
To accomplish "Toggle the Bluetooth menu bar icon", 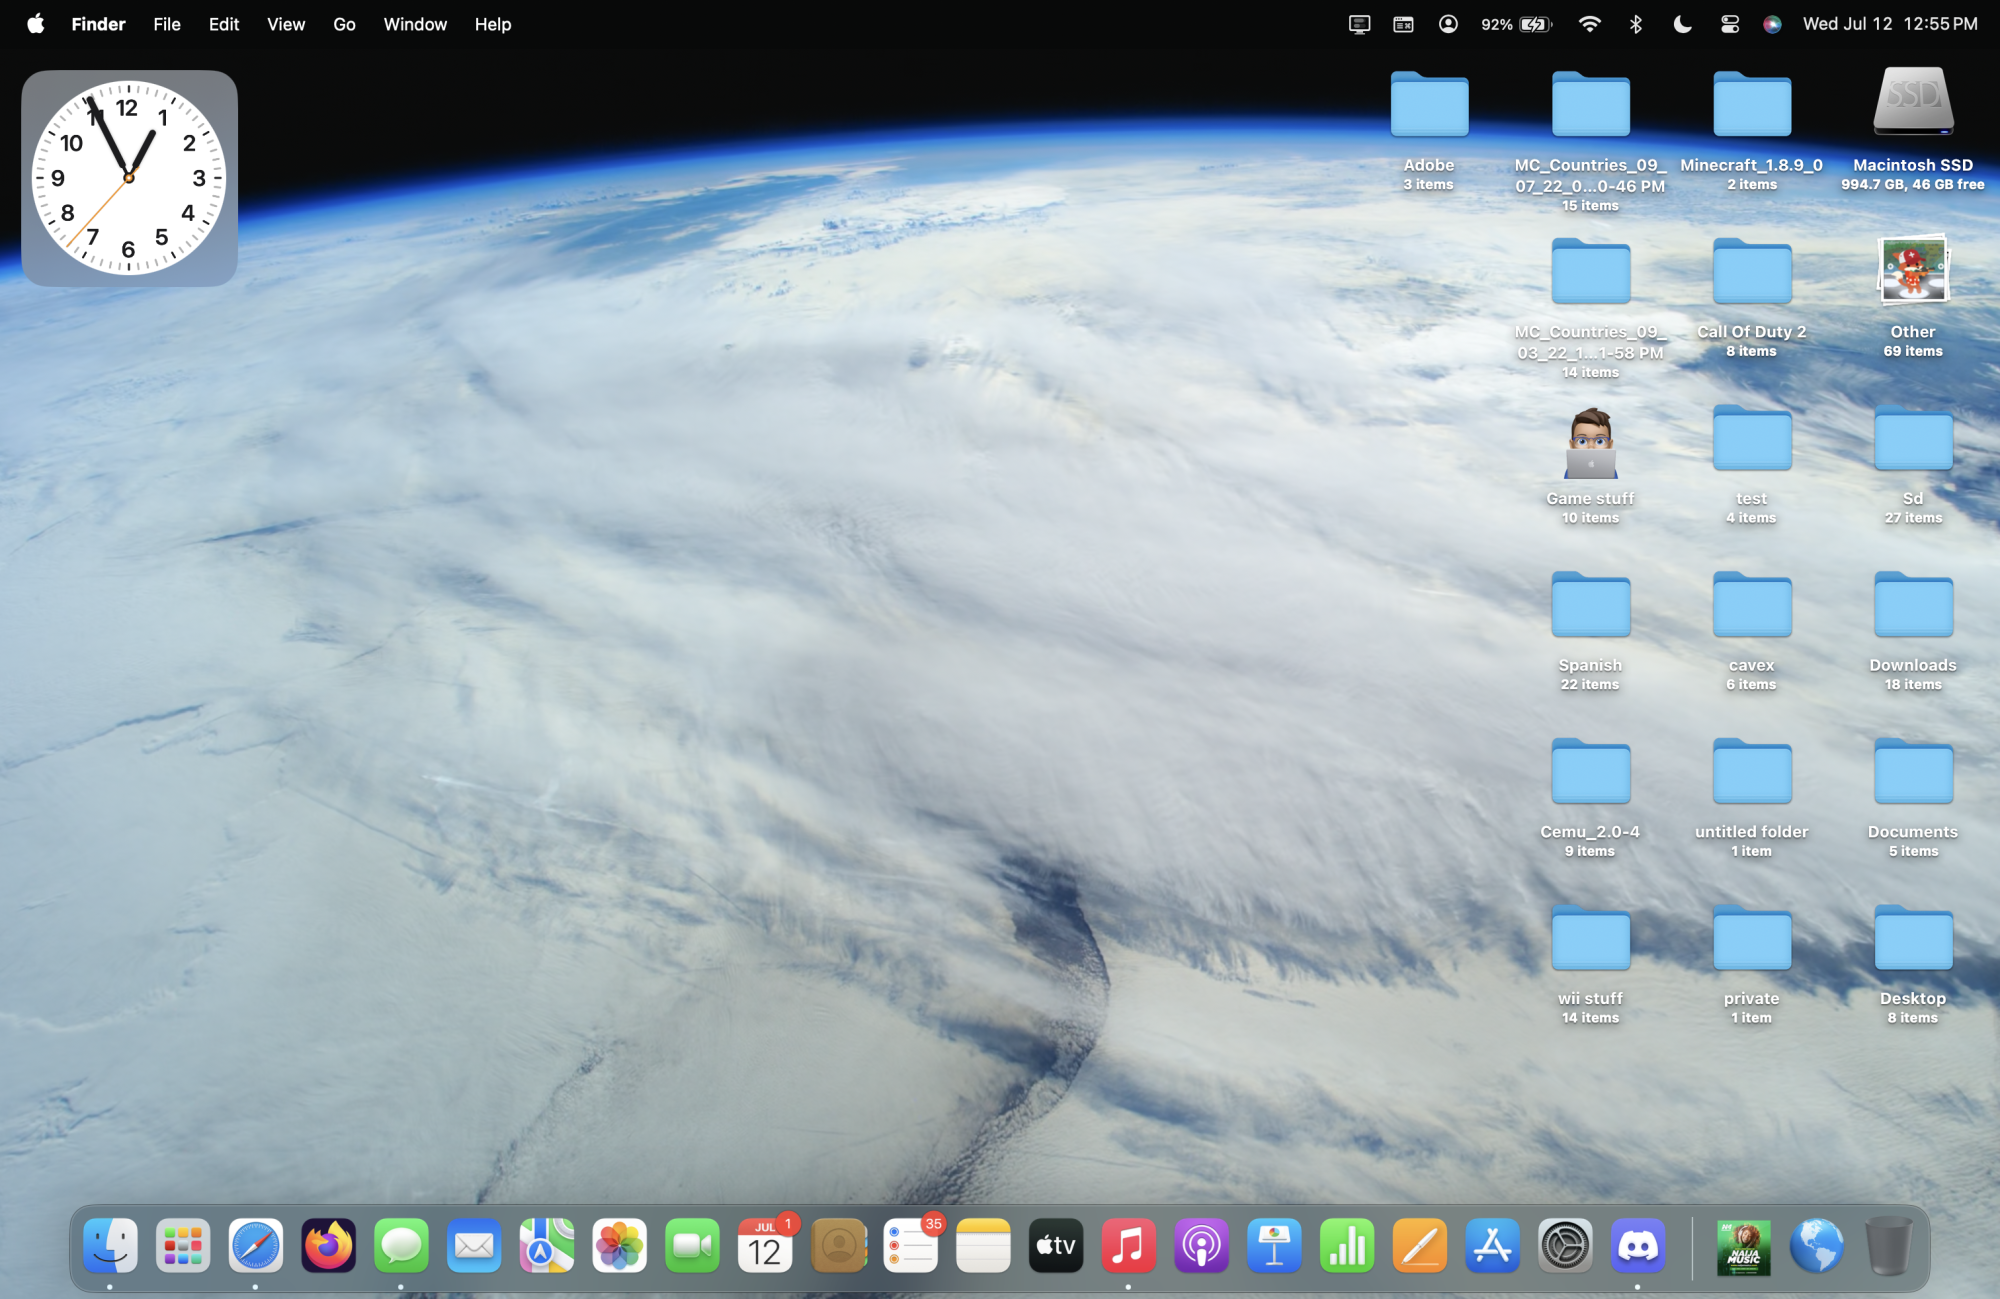I will [1636, 24].
